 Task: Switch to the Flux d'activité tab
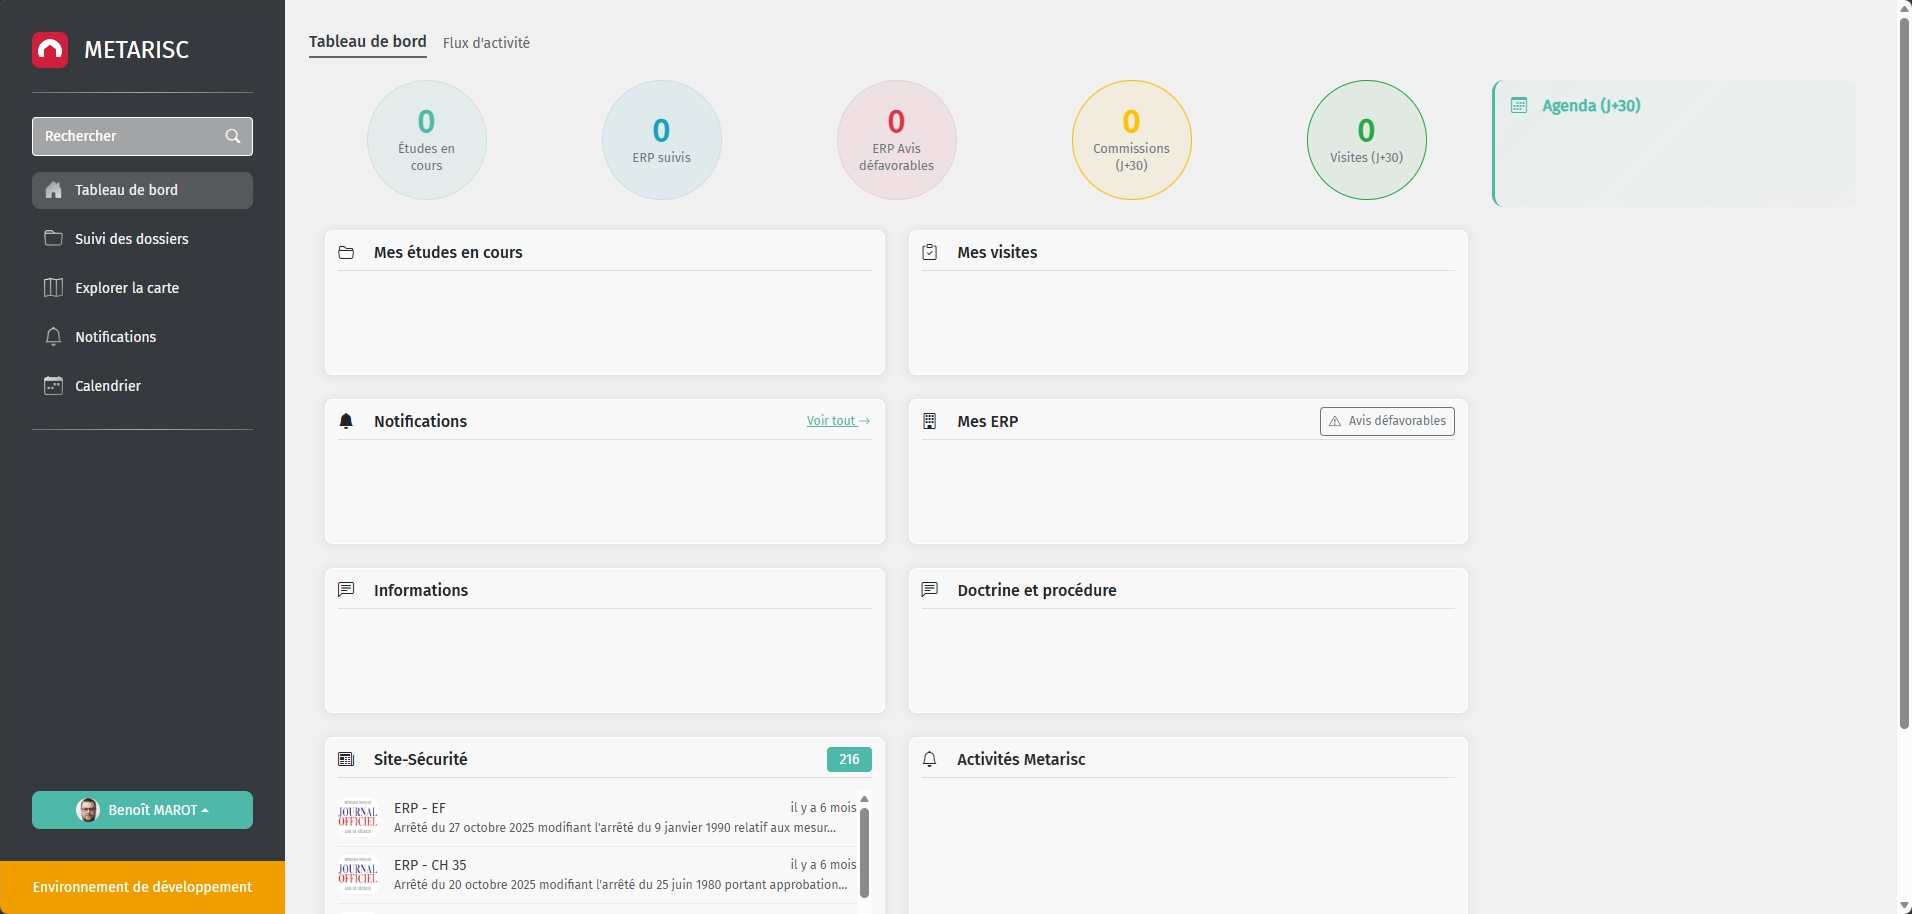click(486, 43)
